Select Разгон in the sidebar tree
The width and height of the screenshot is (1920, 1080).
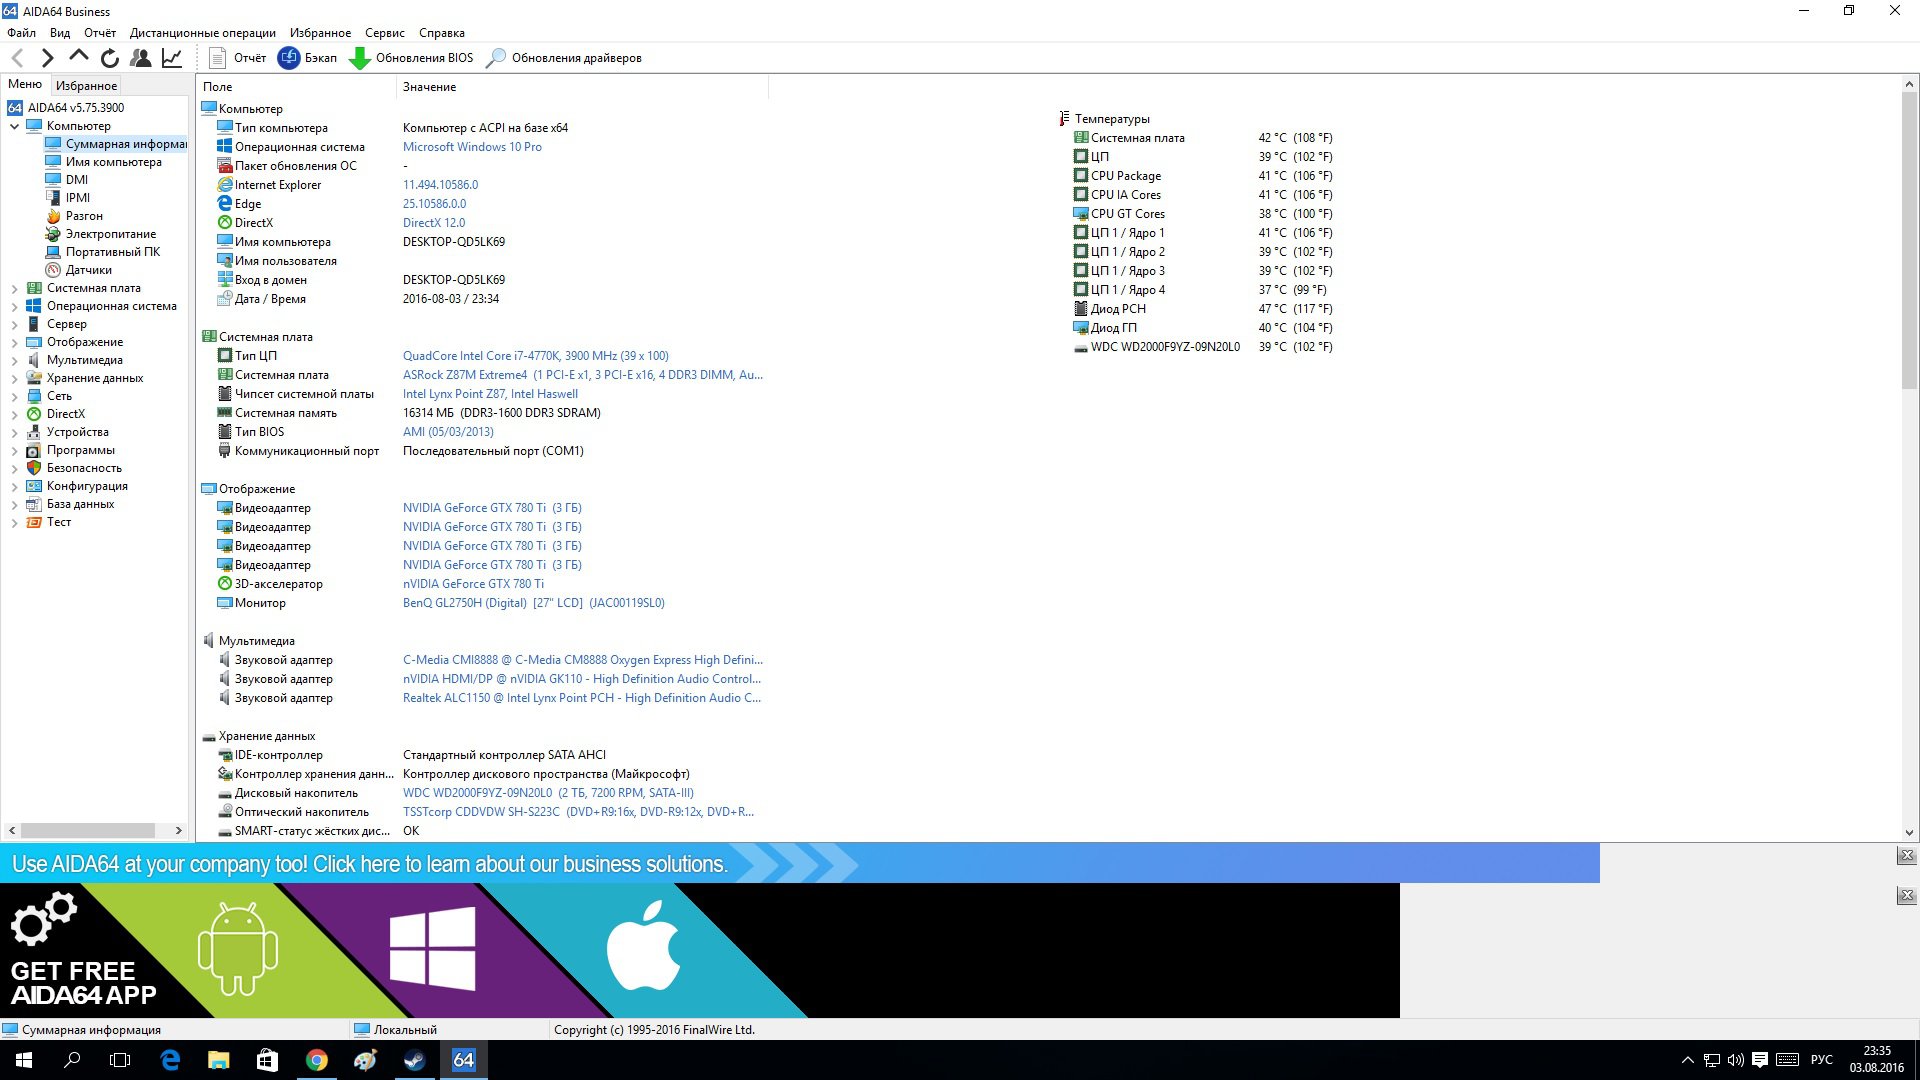coord(84,216)
